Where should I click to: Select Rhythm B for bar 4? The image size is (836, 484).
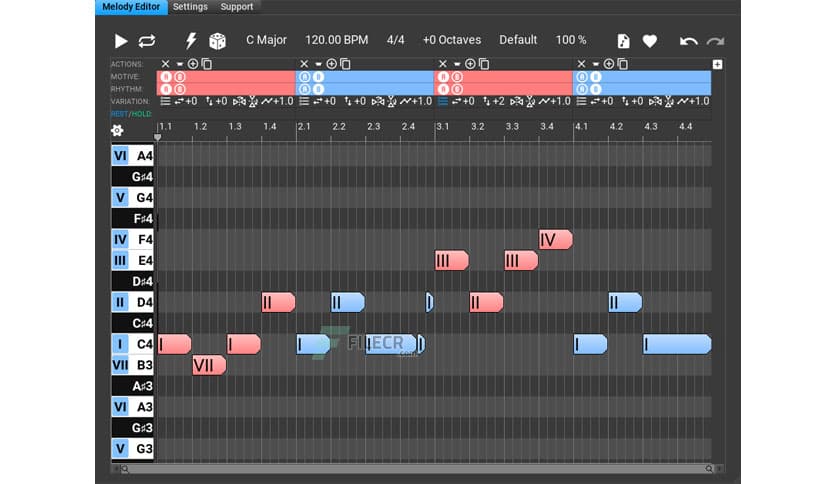(x=596, y=89)
